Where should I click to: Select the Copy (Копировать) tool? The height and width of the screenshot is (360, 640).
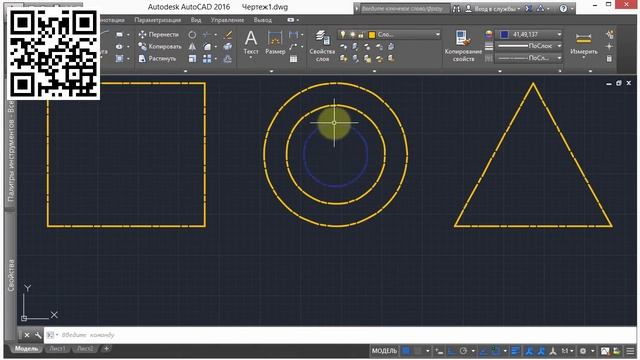[160, 47]
